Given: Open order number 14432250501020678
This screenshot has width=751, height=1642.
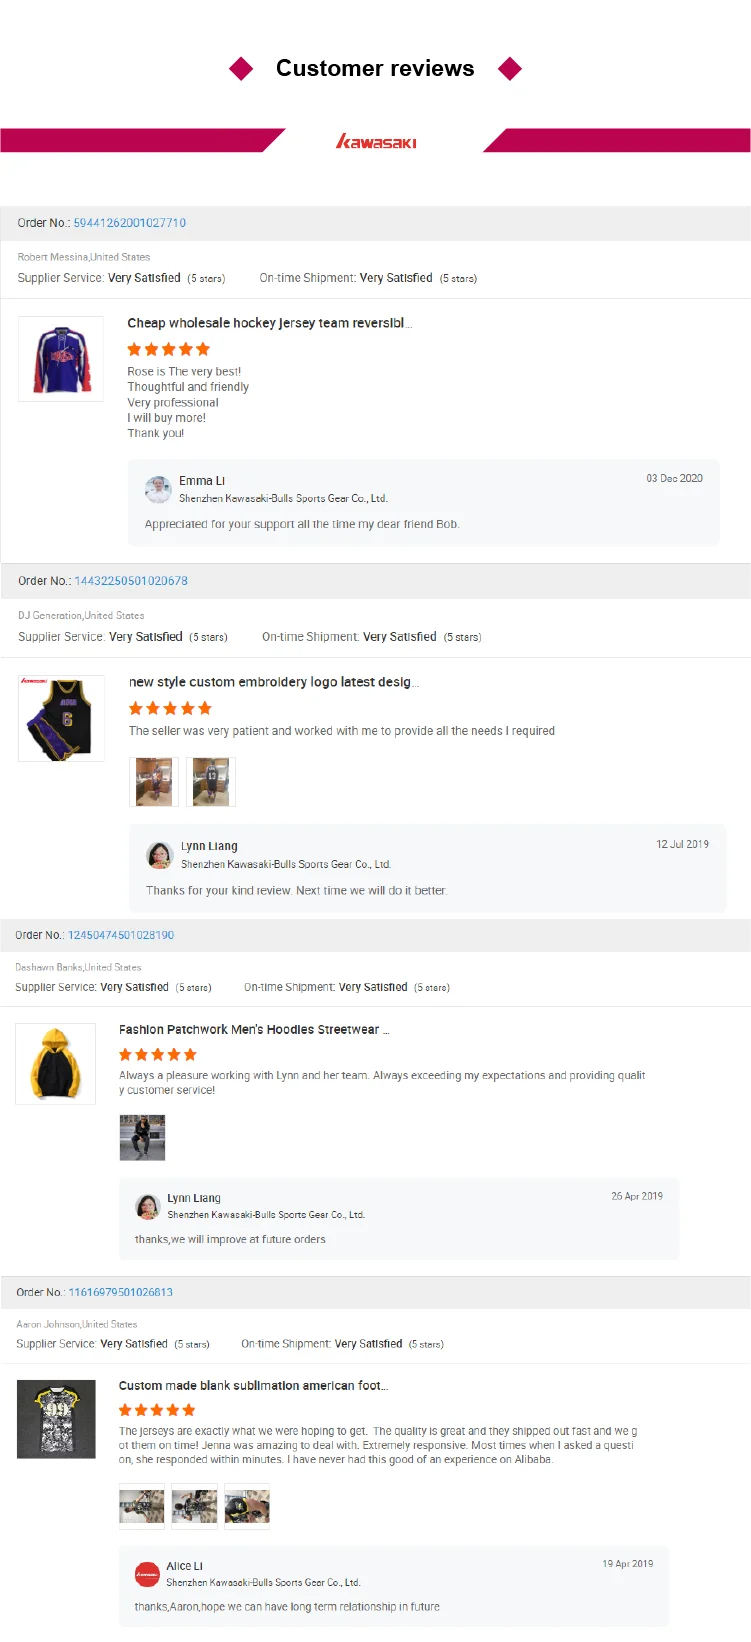Looking at the screenshot, I should point(131,581).
